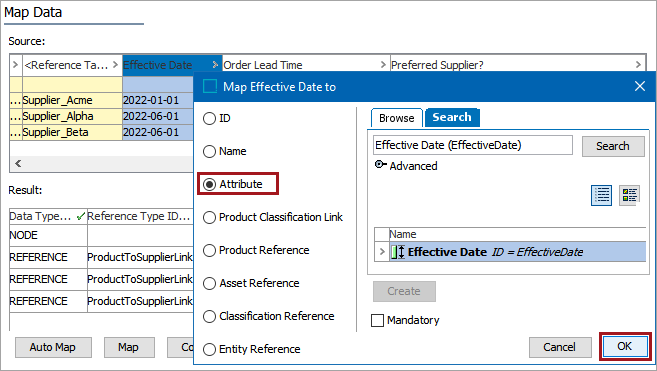The image size is (657, 371).
Task: Select the ID radio button
Action: pyautogui.click(x=209, y=118)
